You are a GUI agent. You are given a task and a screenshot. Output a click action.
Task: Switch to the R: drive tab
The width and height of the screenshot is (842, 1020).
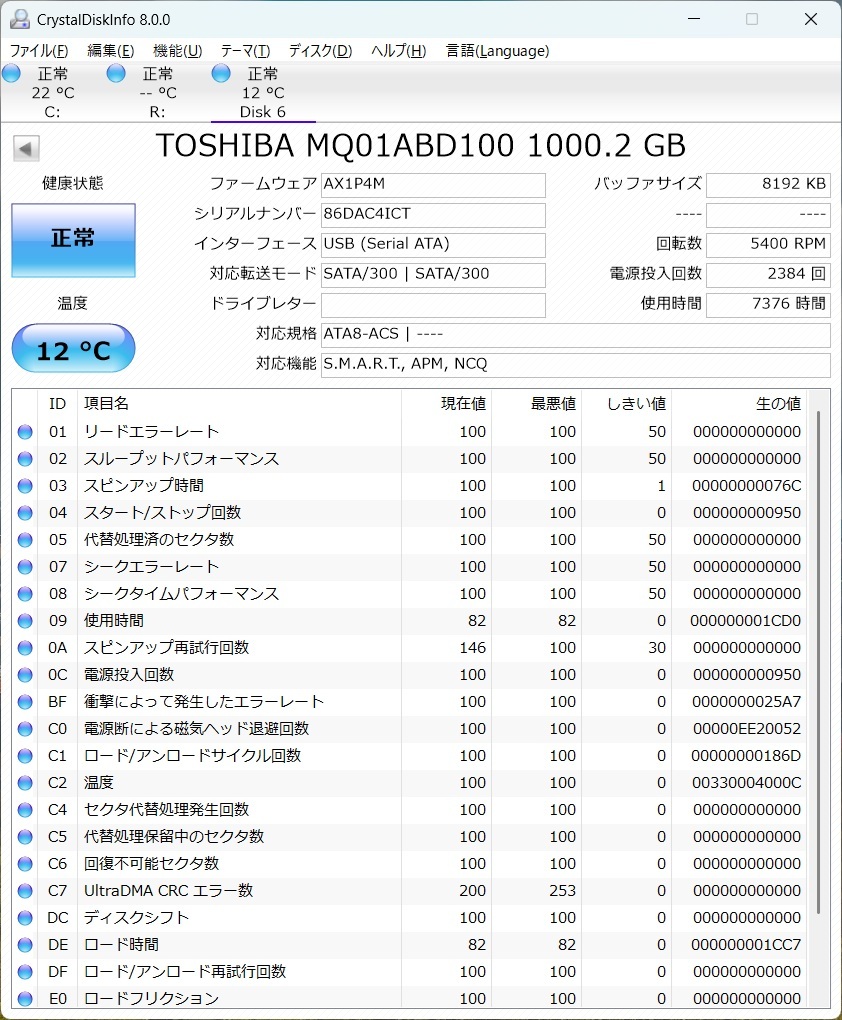point(157,92)
